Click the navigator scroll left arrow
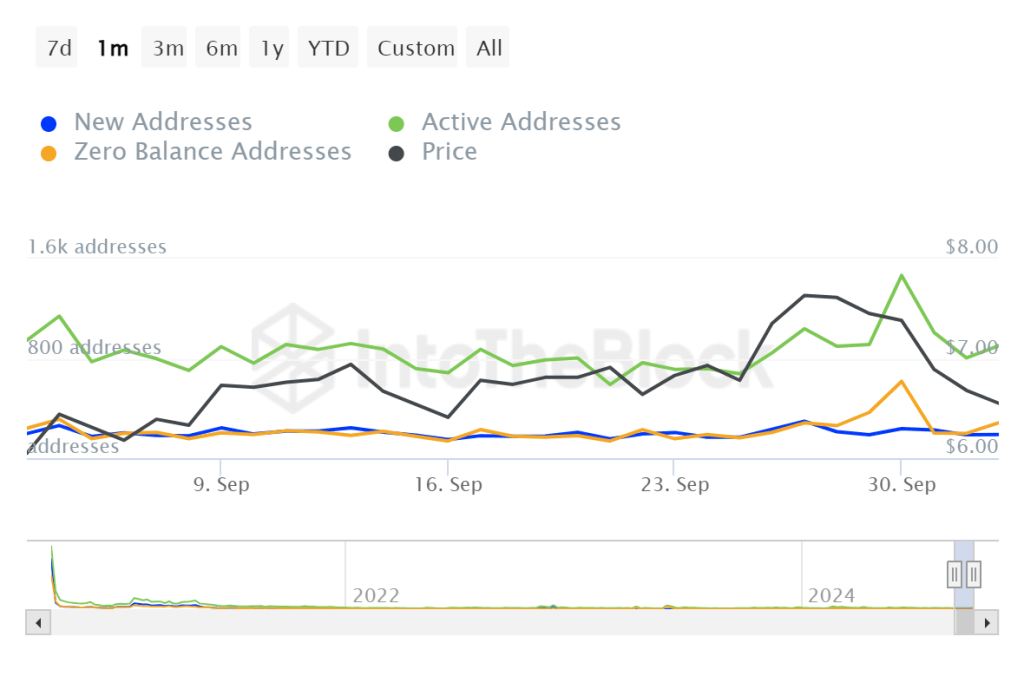1024x676 pixels. [x=39, y=622]
